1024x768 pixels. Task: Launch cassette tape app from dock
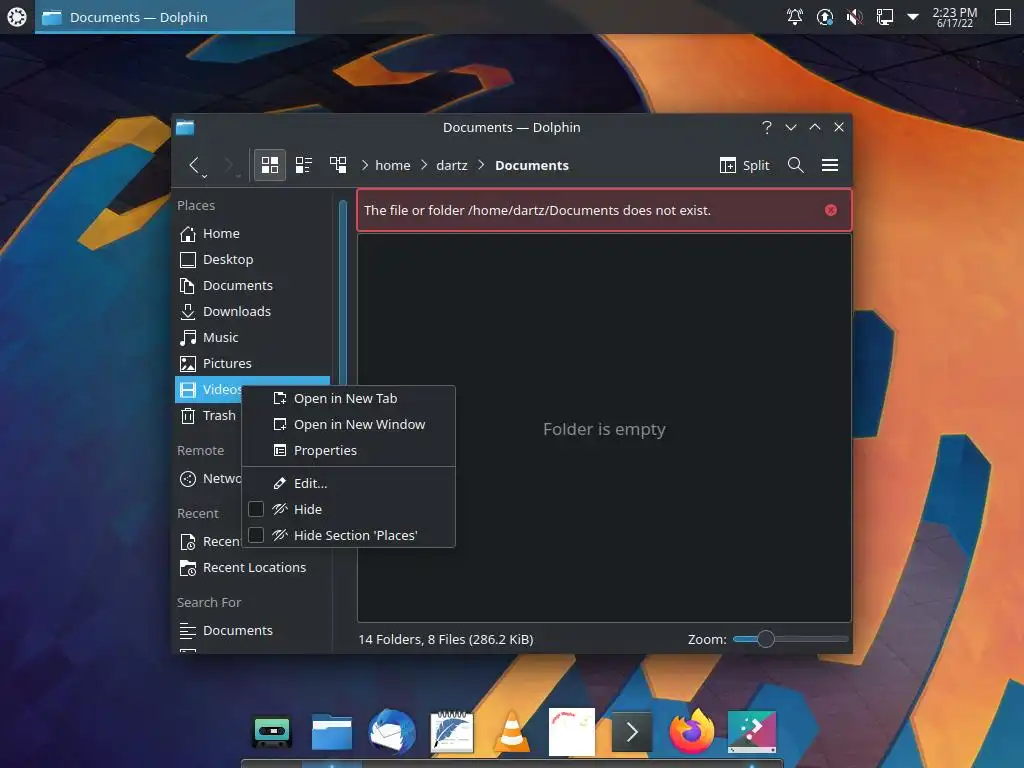click(x=272, y=732)
